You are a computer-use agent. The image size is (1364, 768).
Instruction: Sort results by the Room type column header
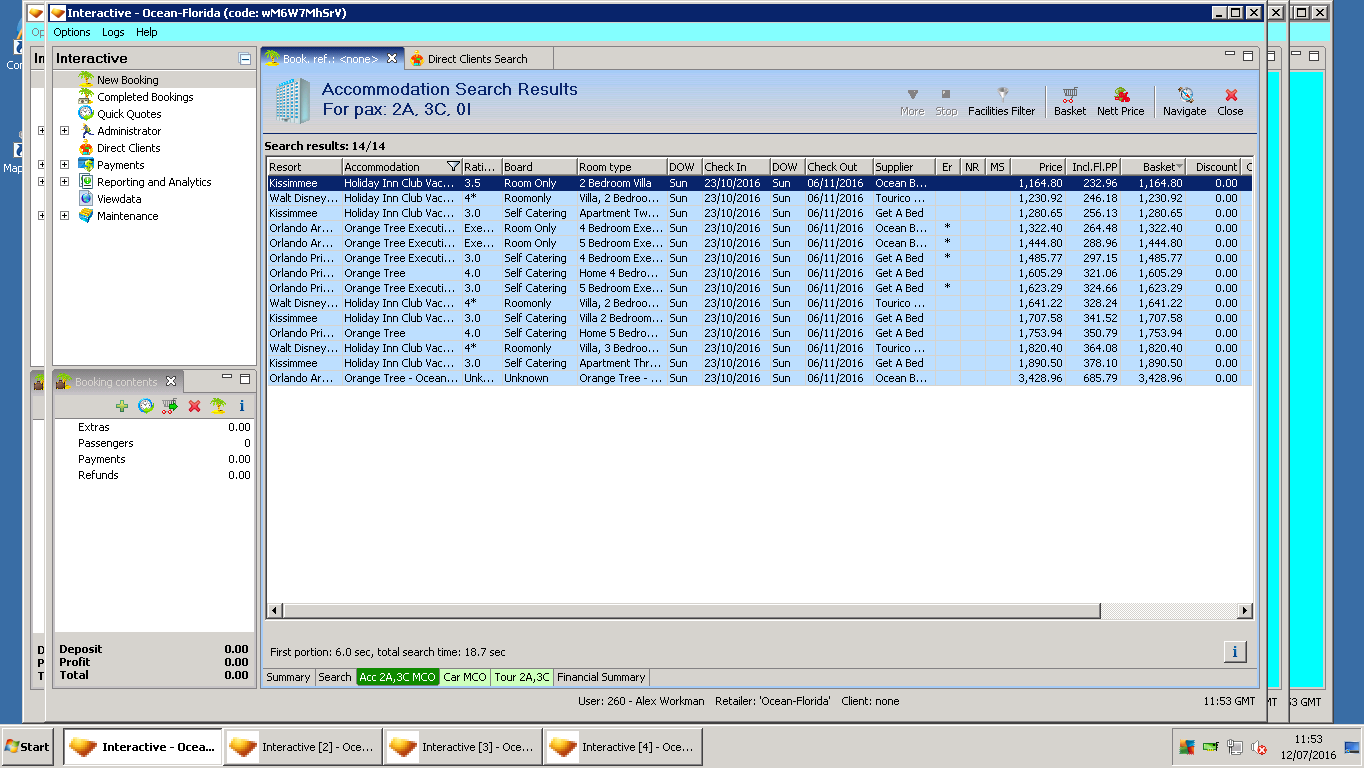[622, 167]
